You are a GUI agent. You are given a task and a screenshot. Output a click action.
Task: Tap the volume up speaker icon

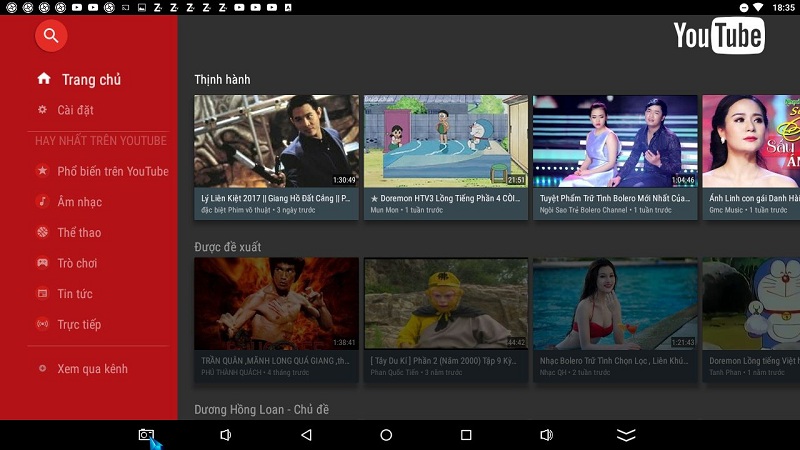[546, 435]
